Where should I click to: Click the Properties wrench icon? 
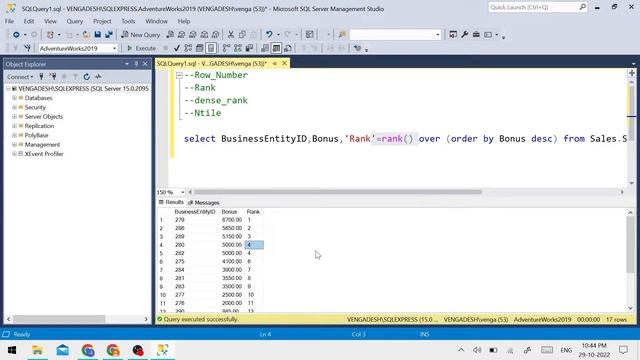(464, 35)
